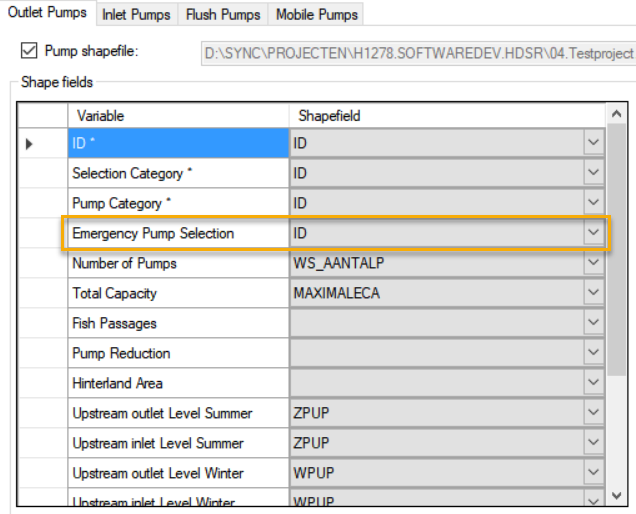Switch to the Inlet Pumps tab

click(137, 15)
